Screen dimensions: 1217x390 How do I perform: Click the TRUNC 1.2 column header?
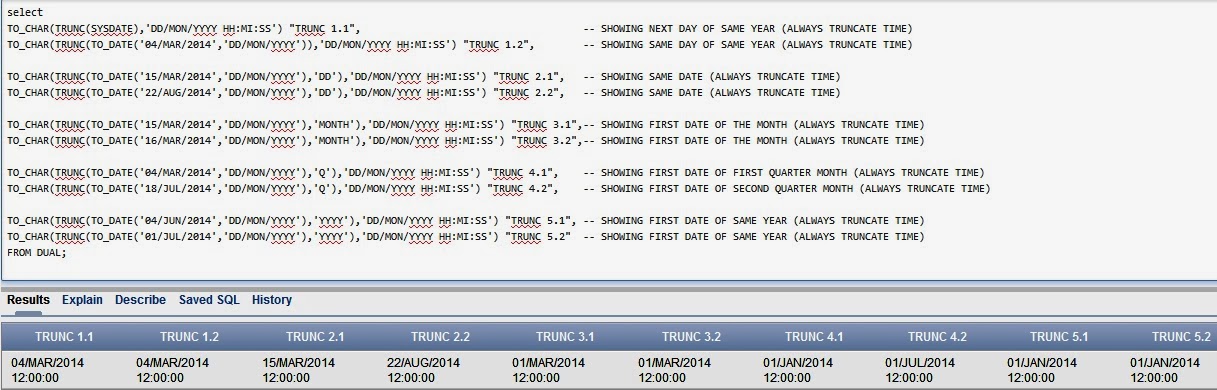tap(189, 336)
